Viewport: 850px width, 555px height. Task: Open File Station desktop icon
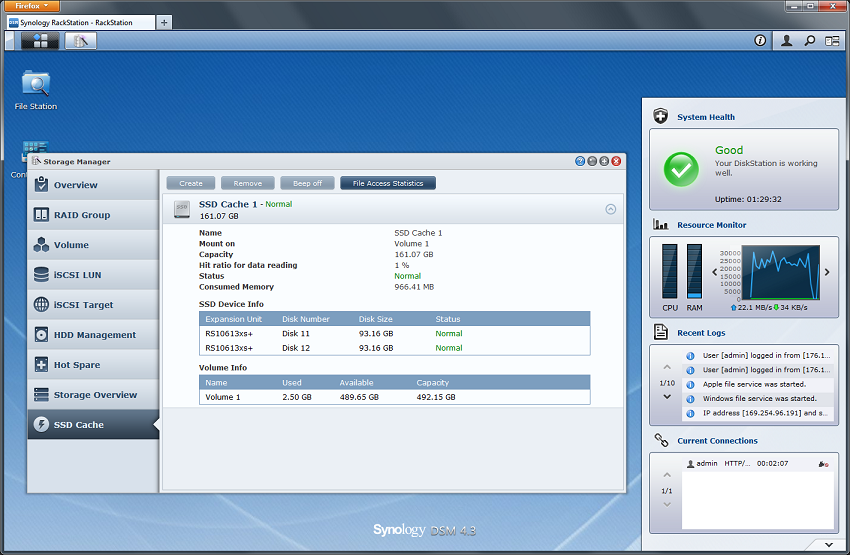(x=36, y=90)
